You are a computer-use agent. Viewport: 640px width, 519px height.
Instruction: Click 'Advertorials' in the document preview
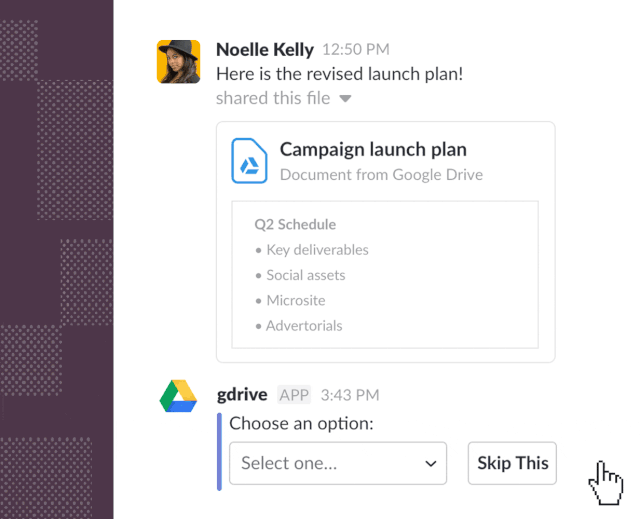(x=304, y=326)
